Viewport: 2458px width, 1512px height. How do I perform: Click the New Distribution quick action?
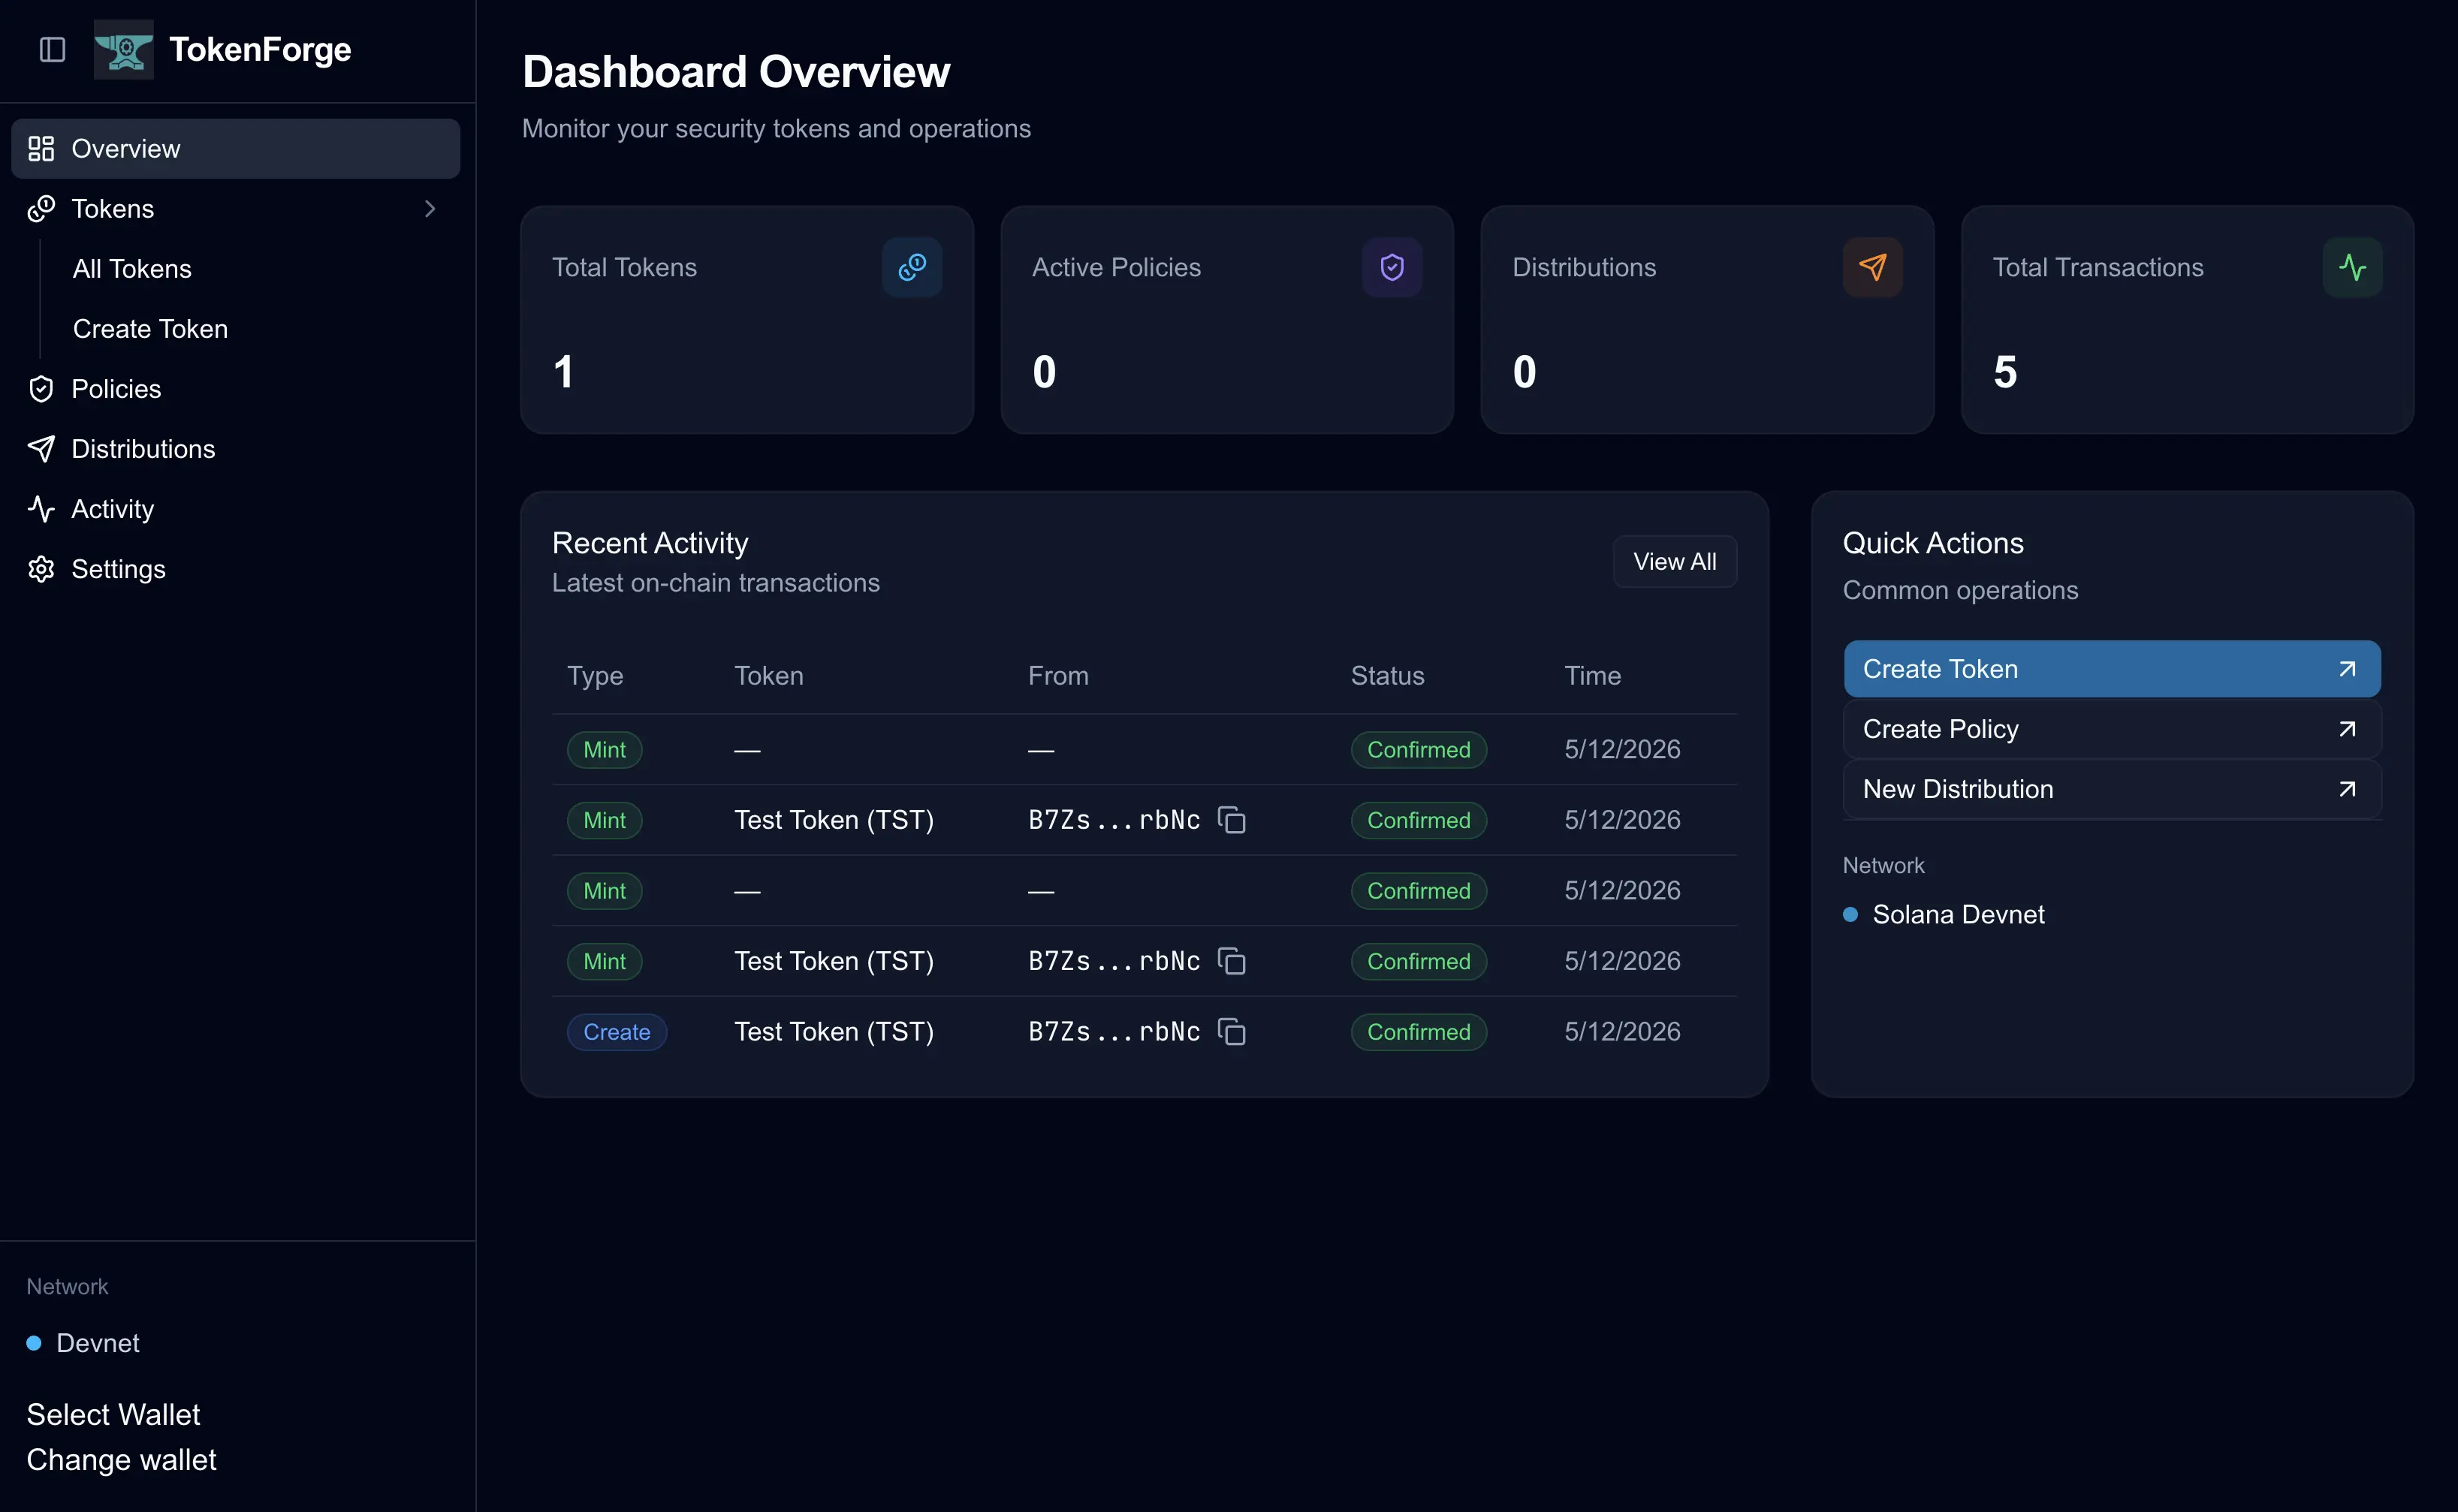pyautogui.click(x=2112, y=788)
